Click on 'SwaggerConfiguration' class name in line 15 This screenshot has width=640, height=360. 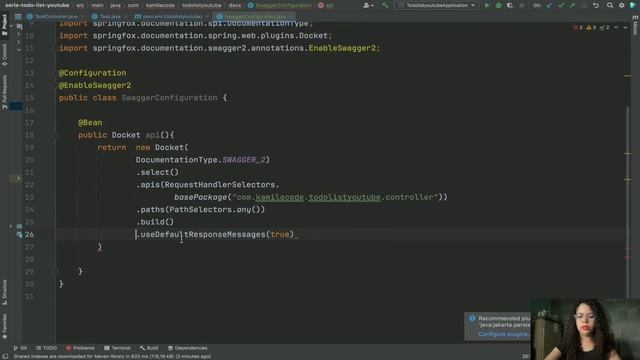pos(169,98)
